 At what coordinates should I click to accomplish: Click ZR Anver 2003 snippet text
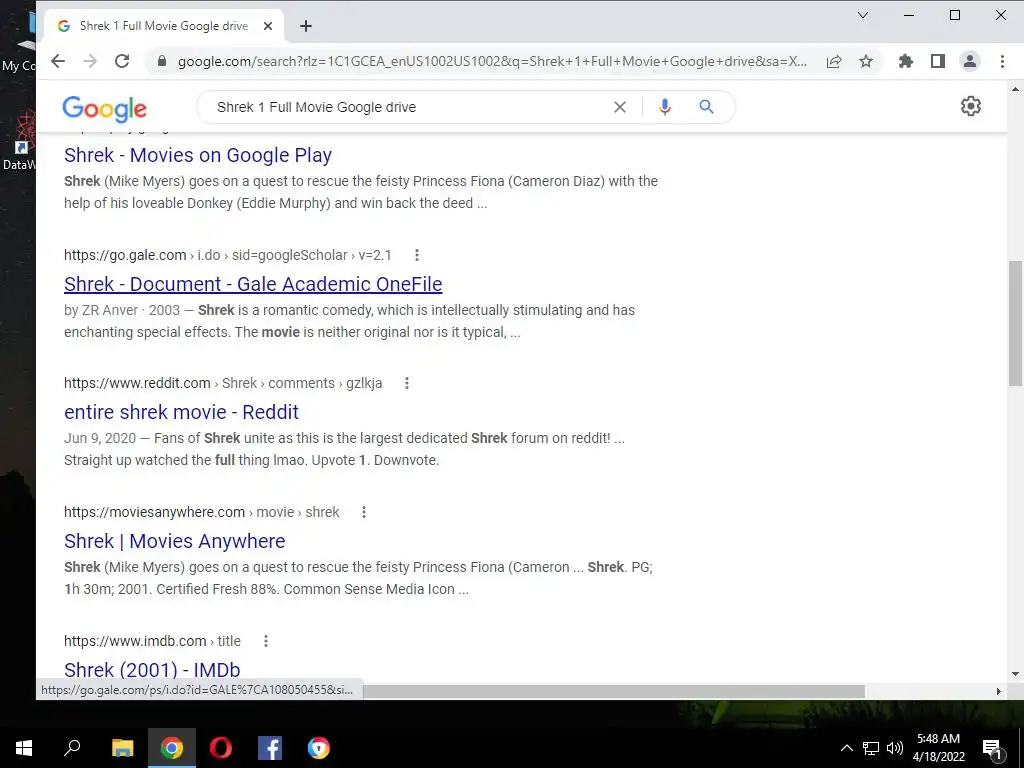(349, 321)
